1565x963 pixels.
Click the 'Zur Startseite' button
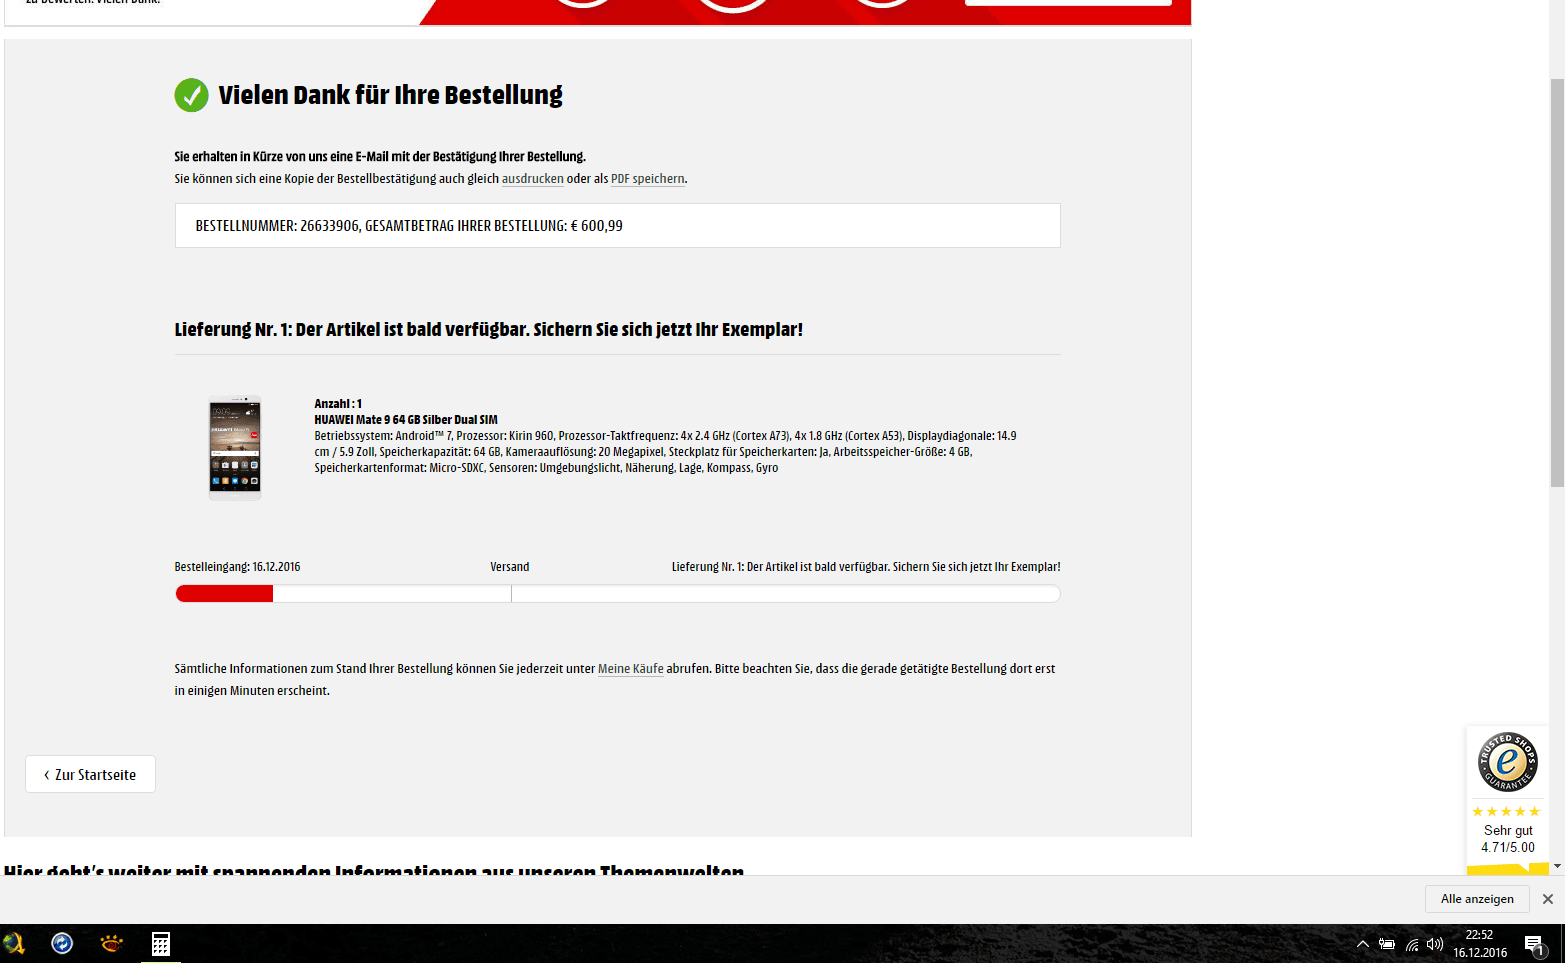[x=90, y=774]
